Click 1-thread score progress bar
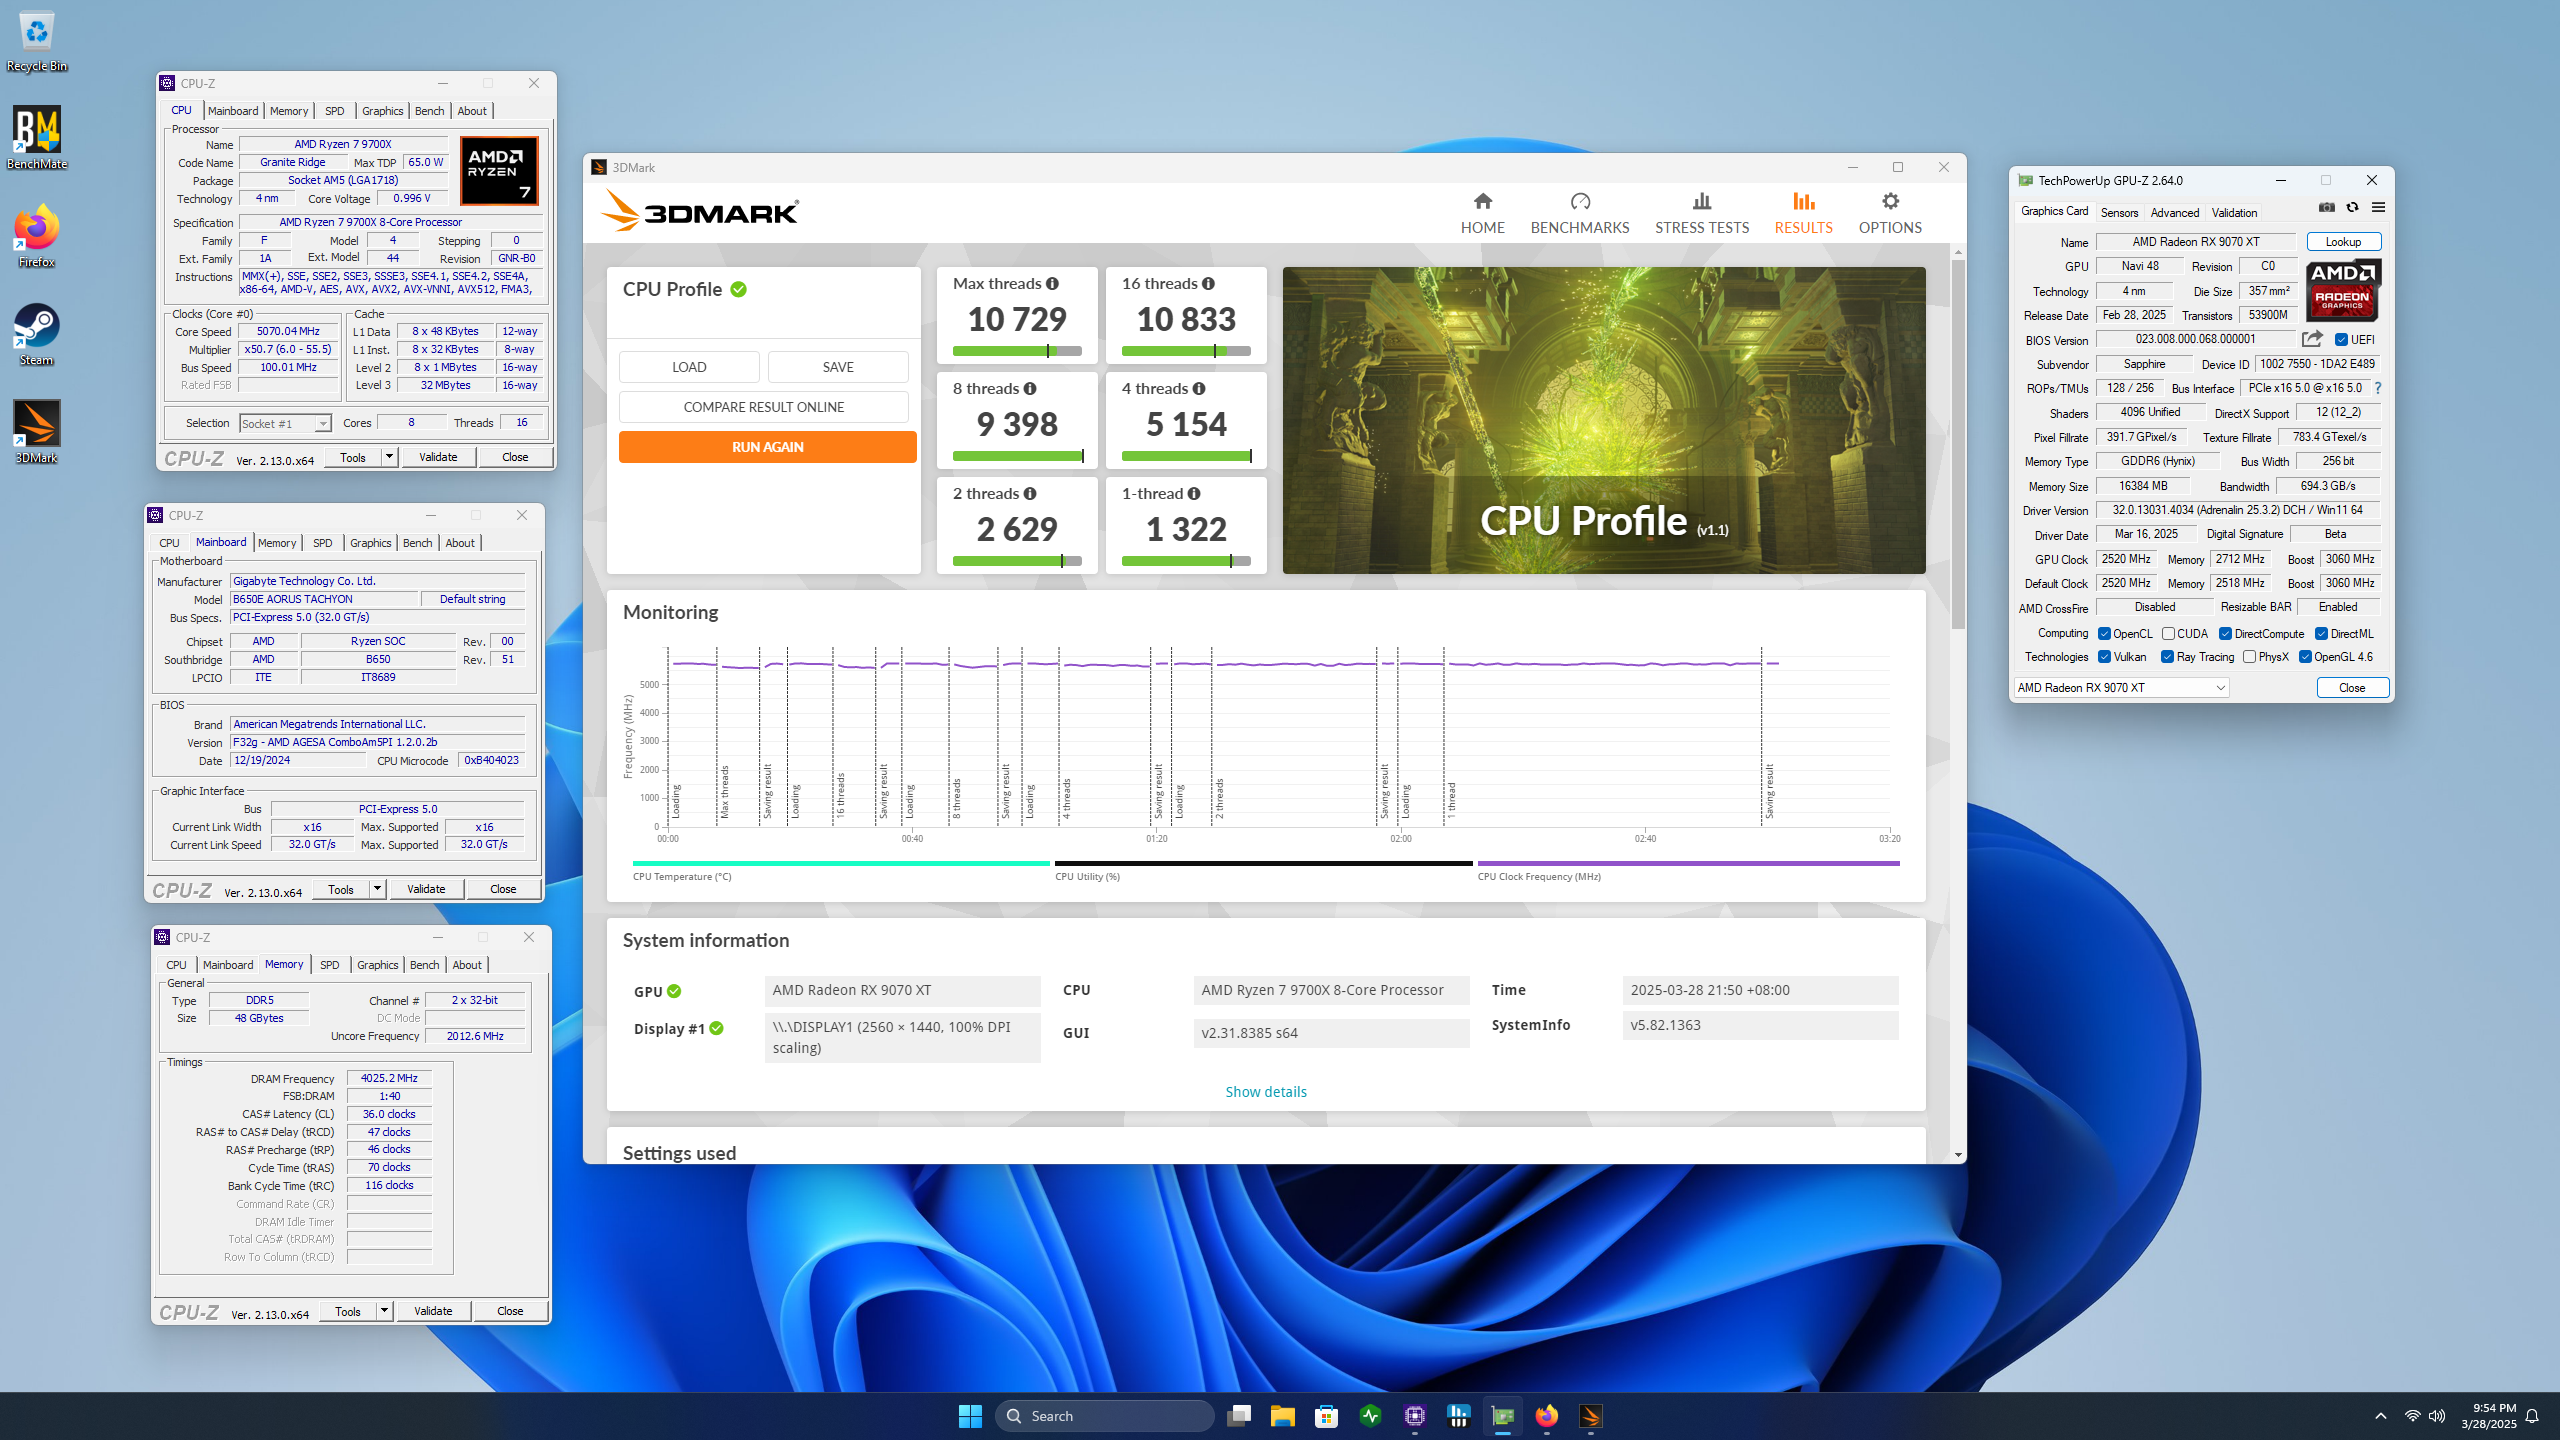This screenshot has width=2560, height=1440. click(1186, 561)
